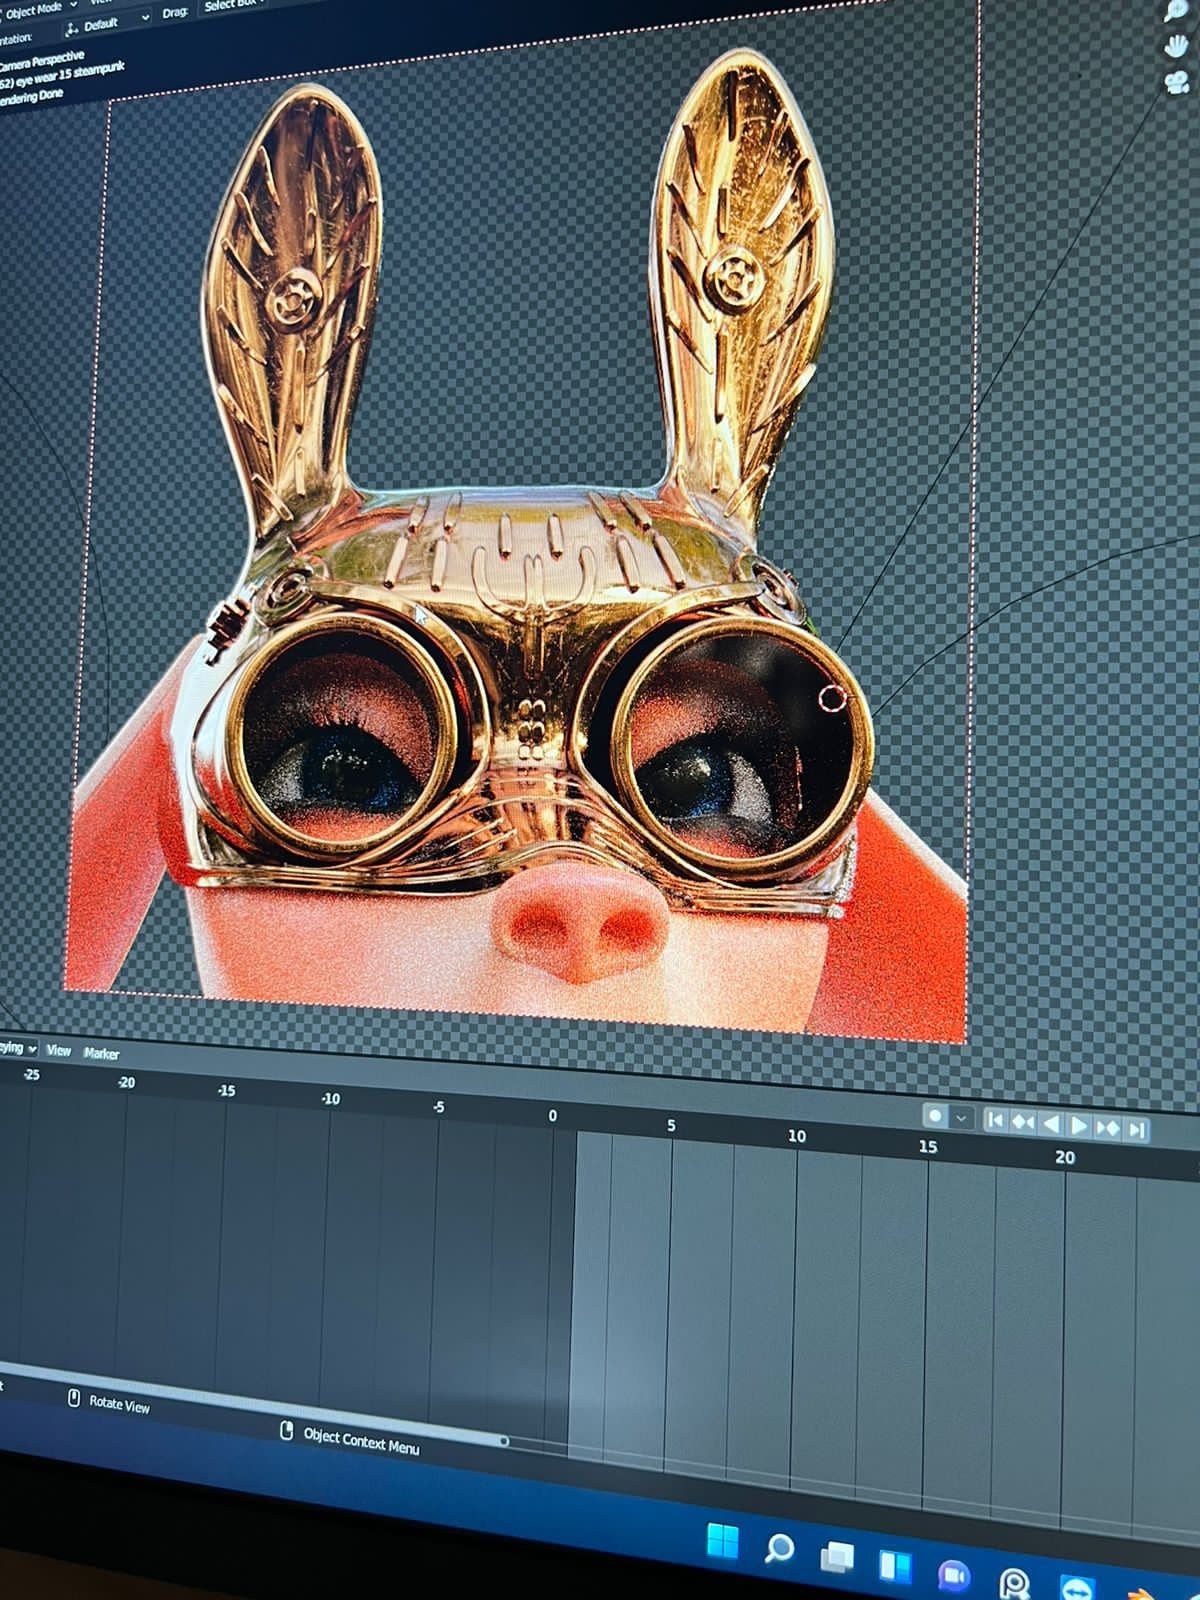The width and height of the screenshot is (1200, 1600).
Task: Open the Windows Start menu
Action: pyautogui.click(x=722, y=1541)
